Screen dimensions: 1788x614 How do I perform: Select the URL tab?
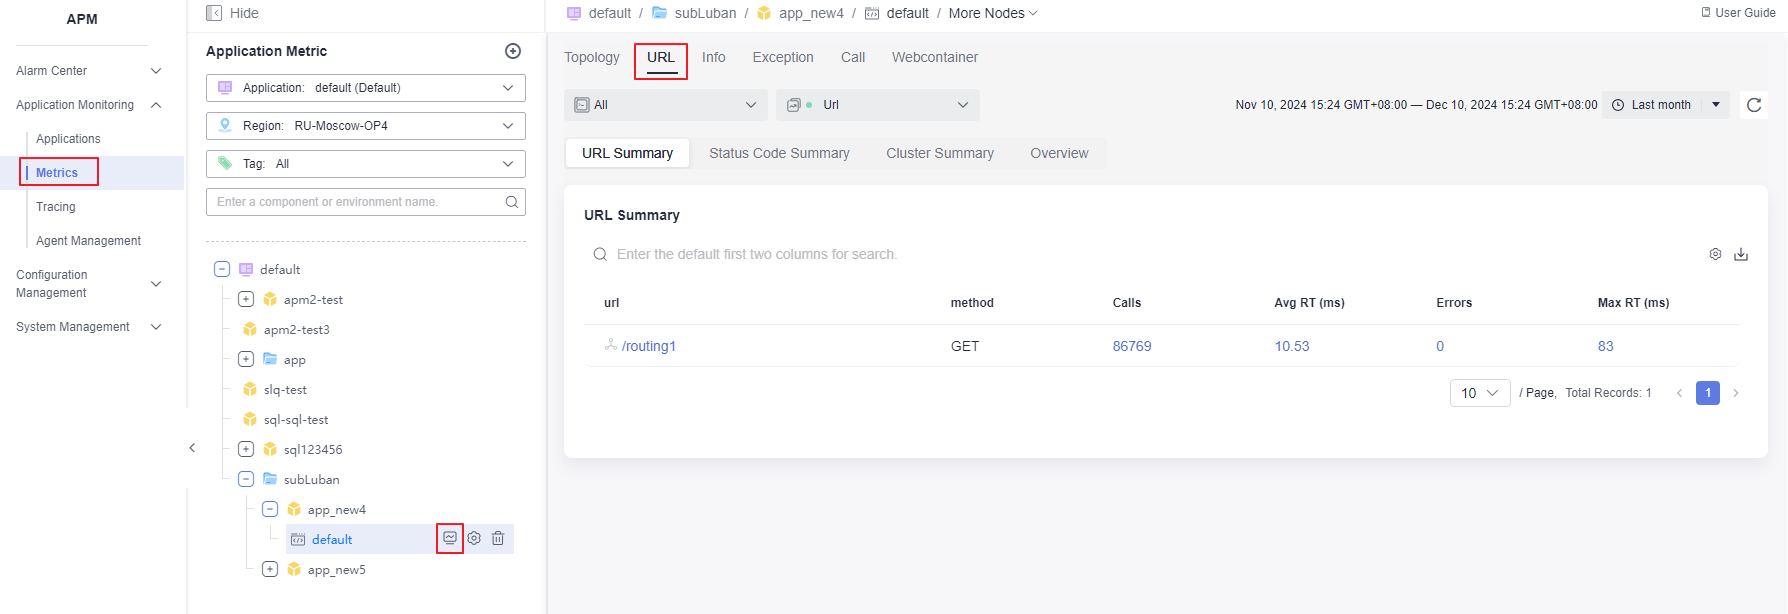661,57
